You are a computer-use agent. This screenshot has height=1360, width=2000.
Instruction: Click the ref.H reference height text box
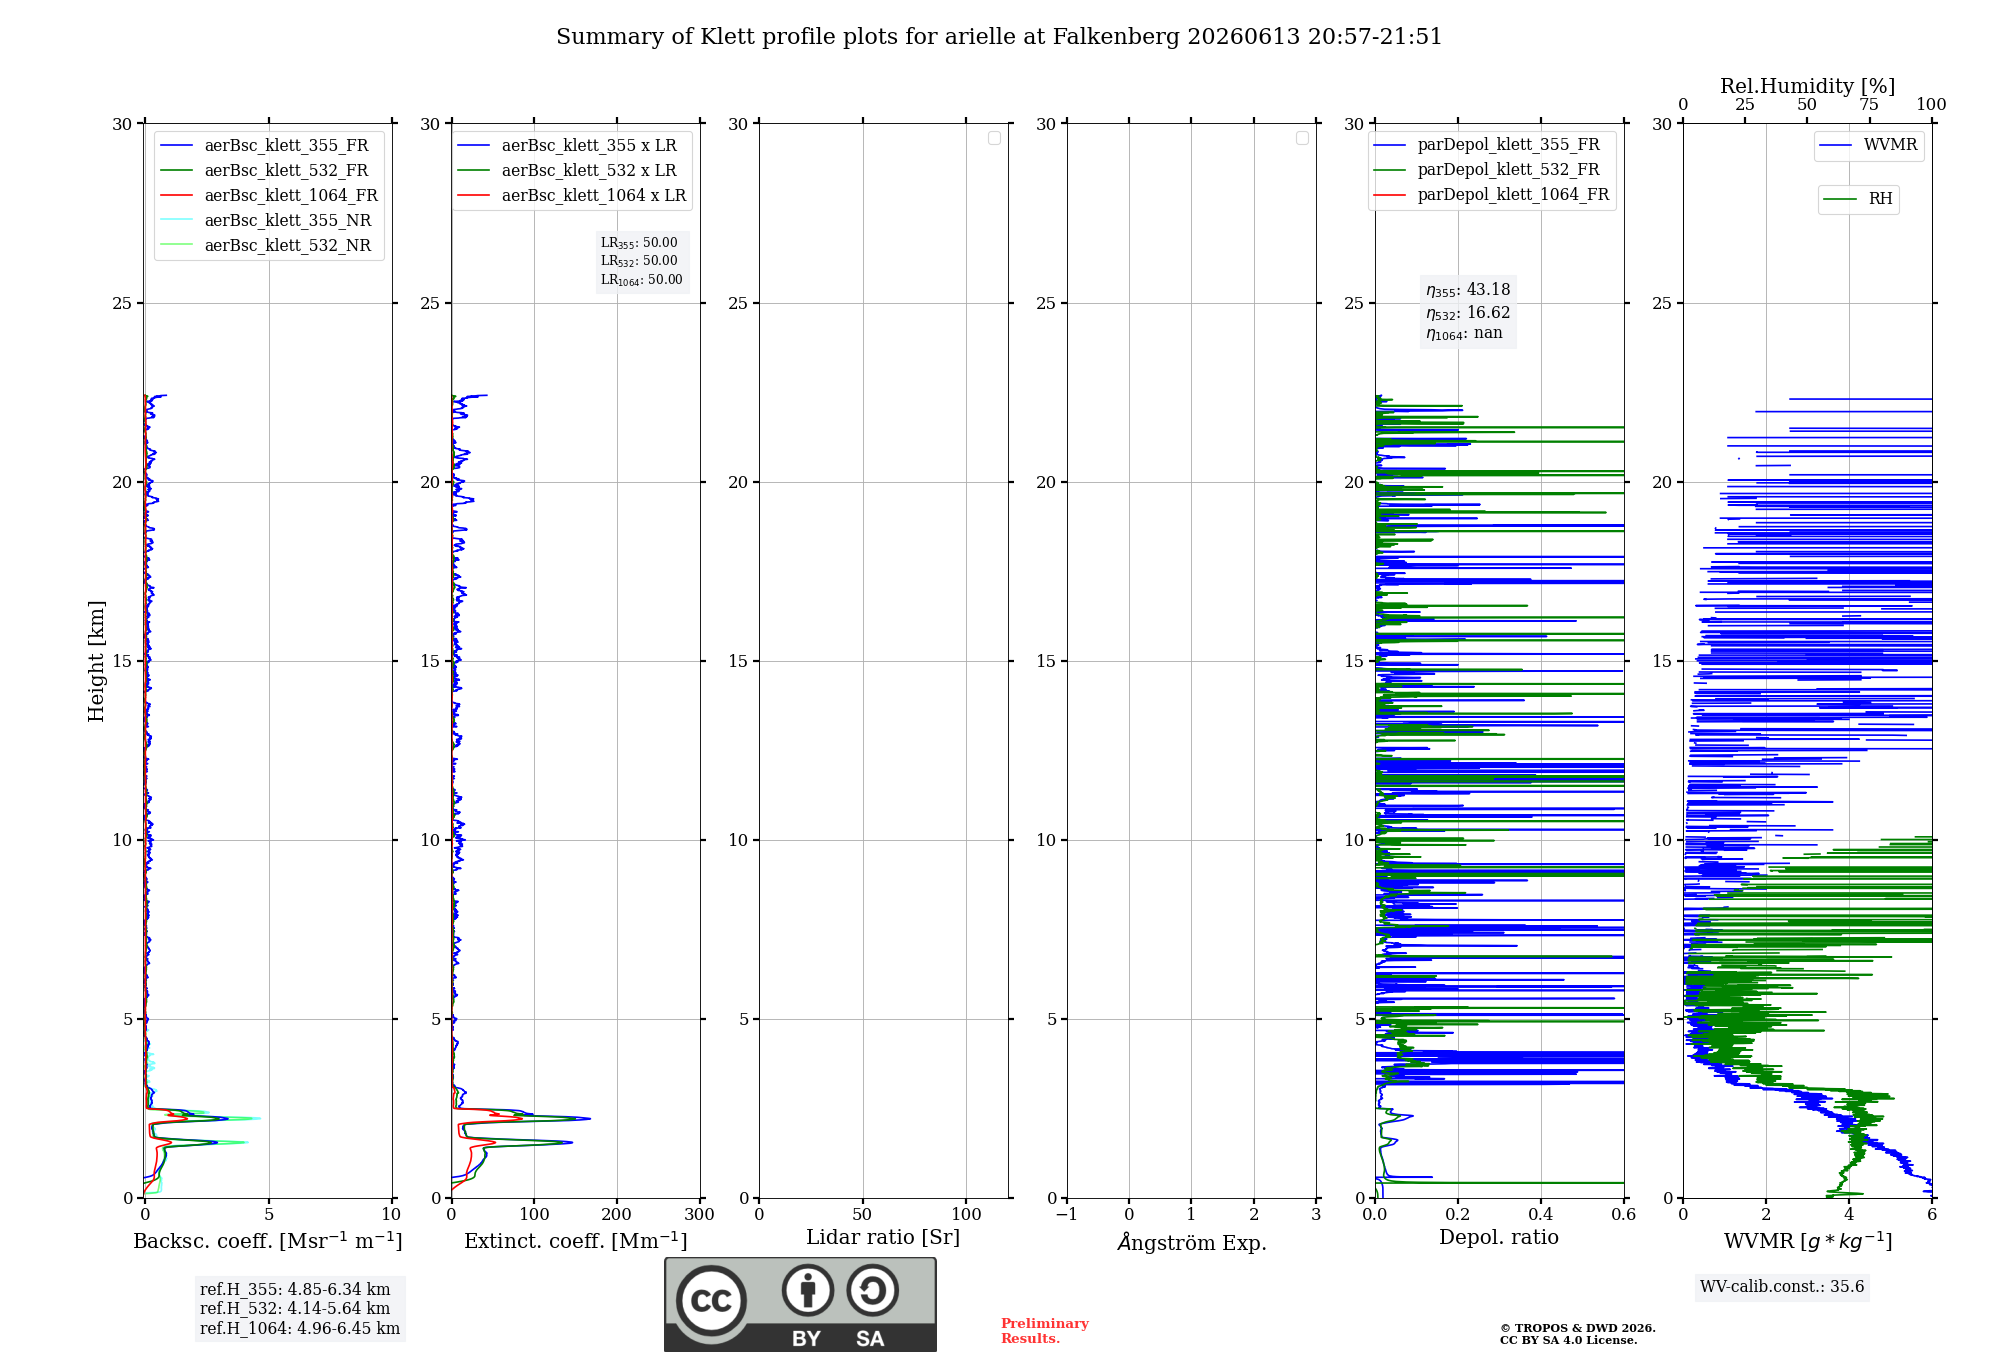point(300,1309)
